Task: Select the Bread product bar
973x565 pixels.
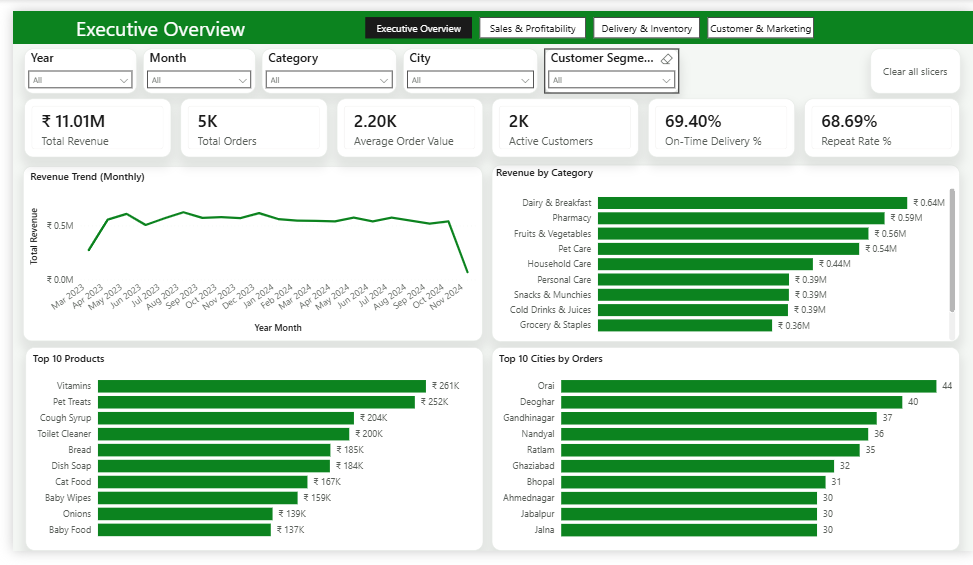Action: [x=214, y=450]
